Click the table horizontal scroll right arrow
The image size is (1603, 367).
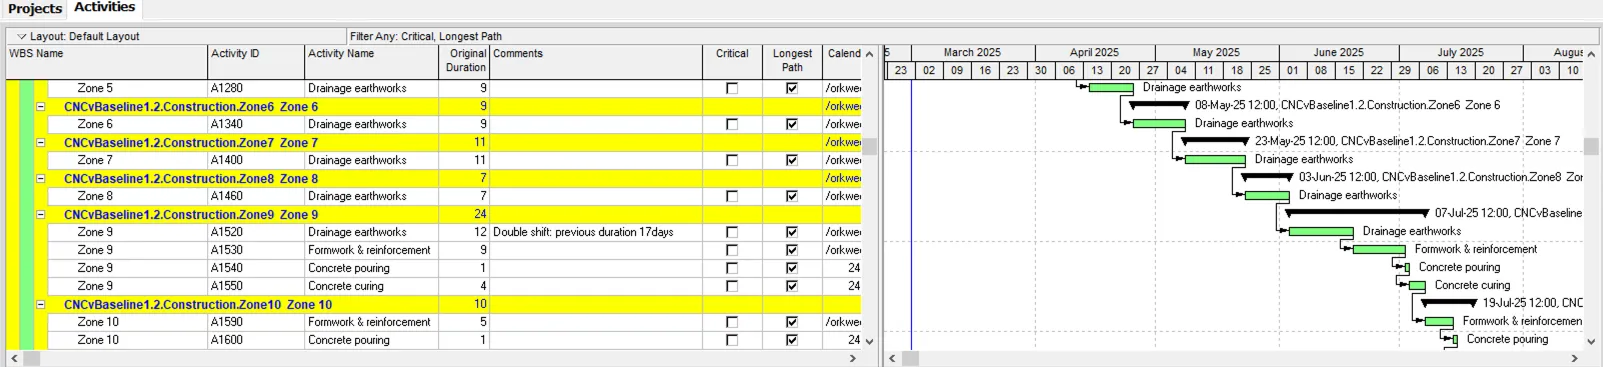[x=853, y=358]
